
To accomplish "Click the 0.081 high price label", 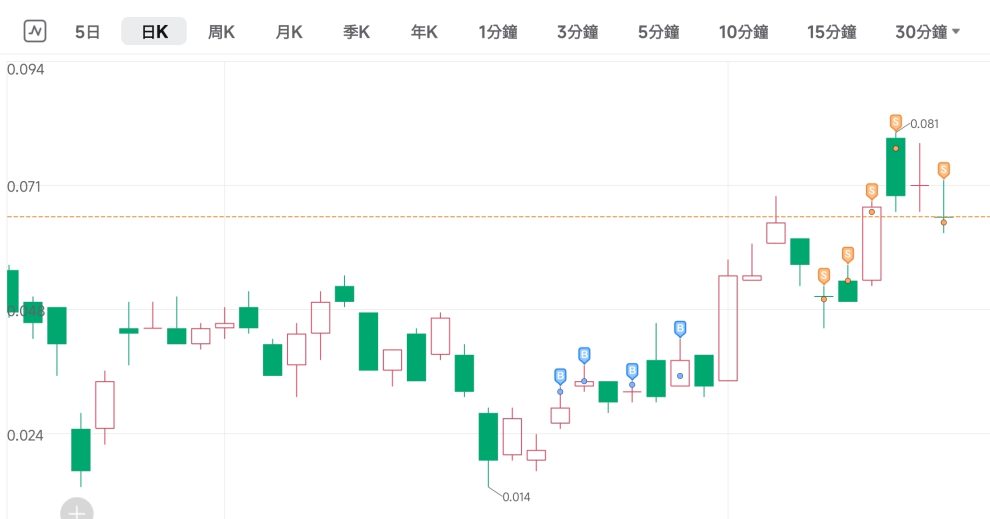I will (x=925, y=124).
